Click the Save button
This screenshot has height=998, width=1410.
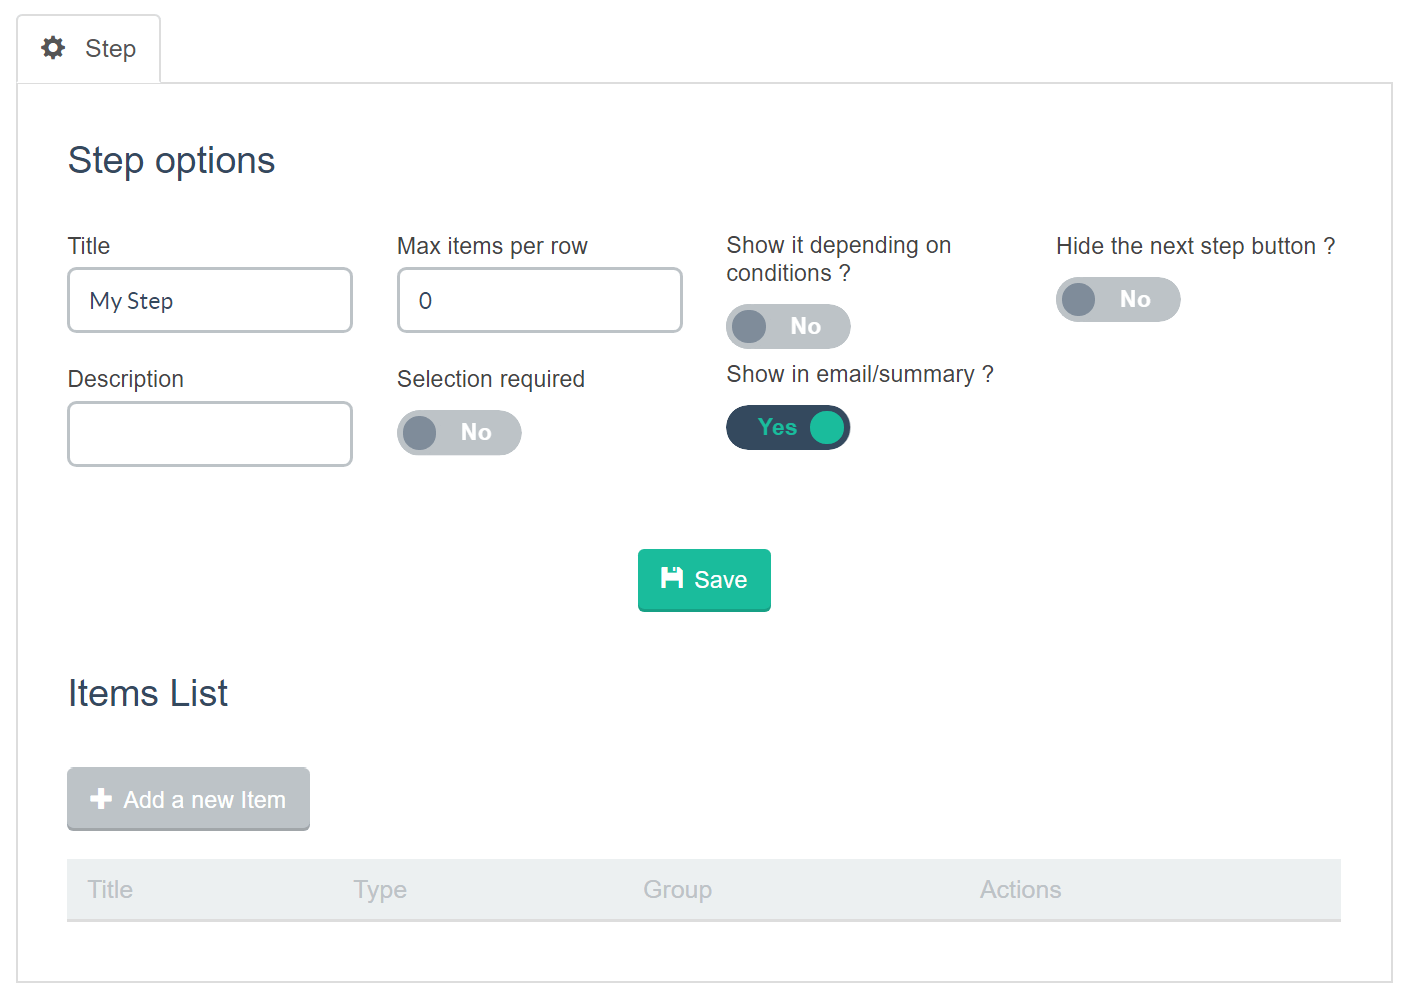coord(704,580)
